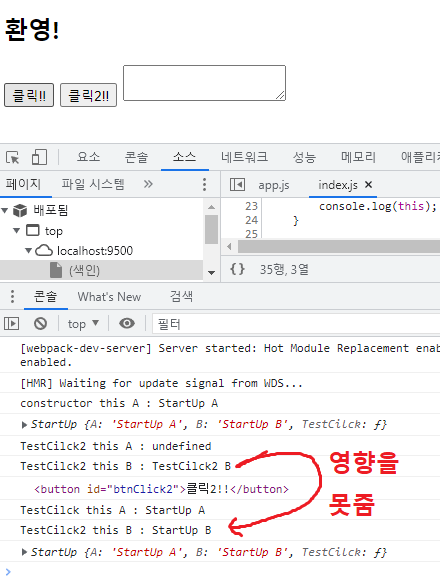Screen dimensions: 440x576
Task: Click the code editor horizontal scrollbar
Action: [x=339, y=246]
